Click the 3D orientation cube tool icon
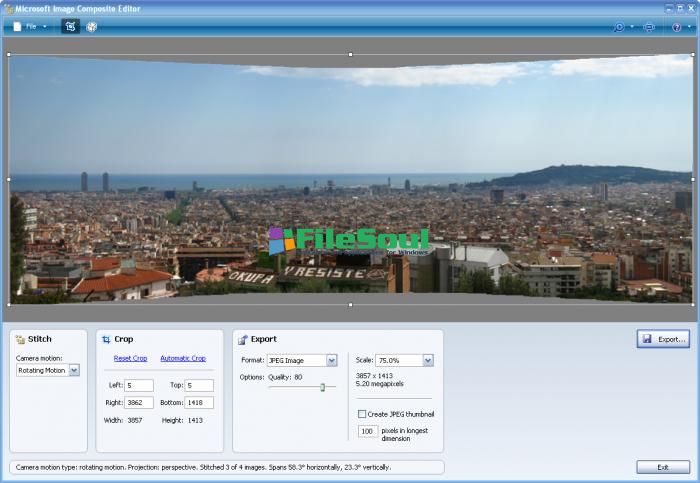This screenshot has width=700, height=483. click(92, 26)
